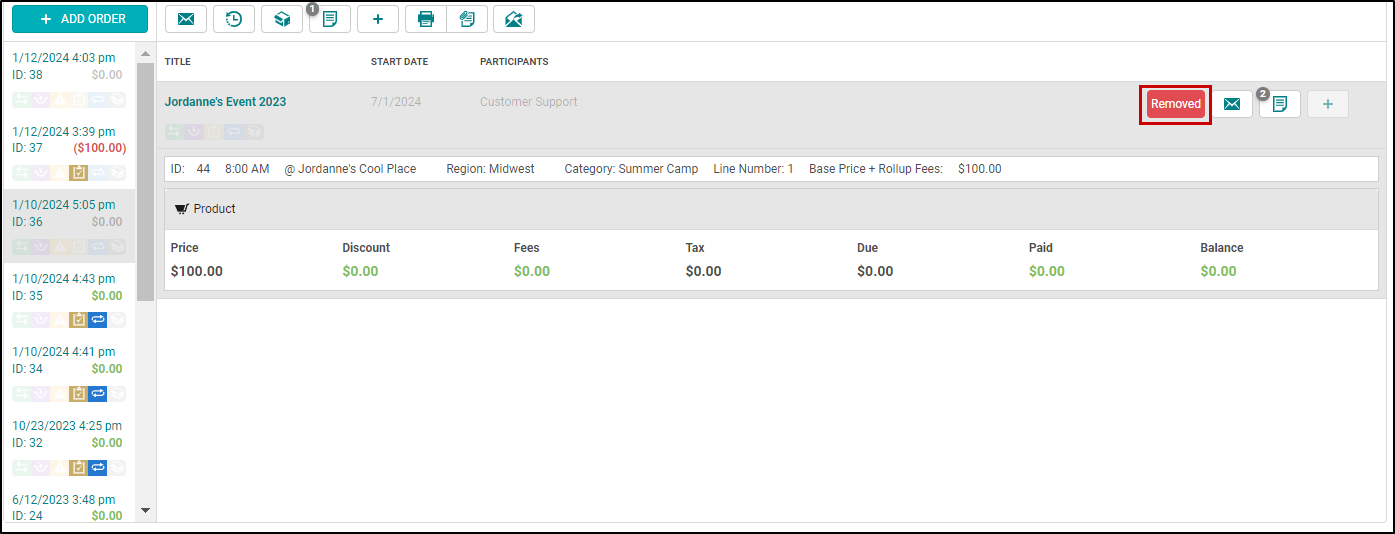Click green transfer icon under Jordanne's Event 2023
This screenshot has width=1395, height=534.
tap(174, 131)
